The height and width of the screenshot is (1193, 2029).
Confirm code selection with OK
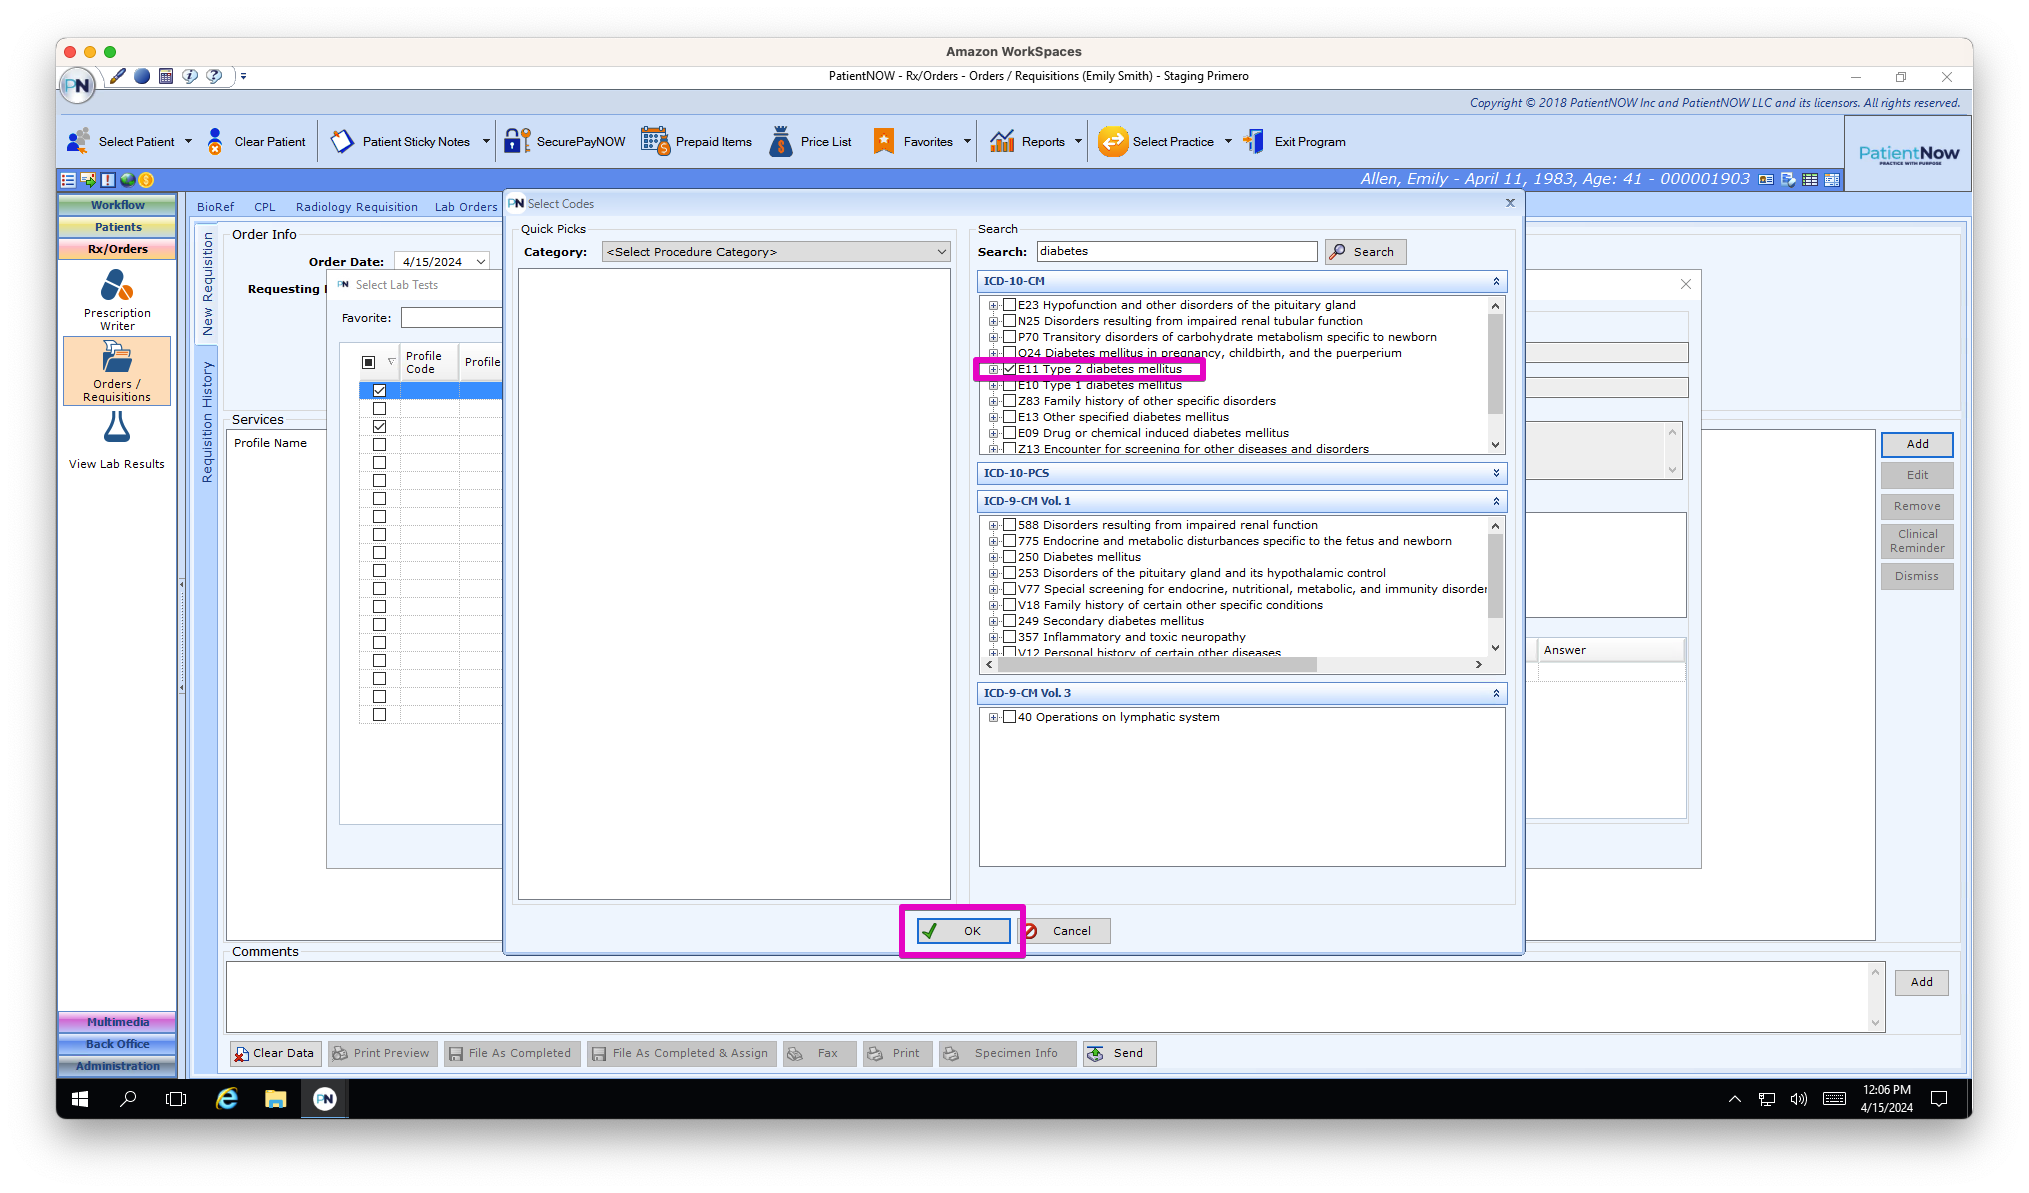pos(962,930)
